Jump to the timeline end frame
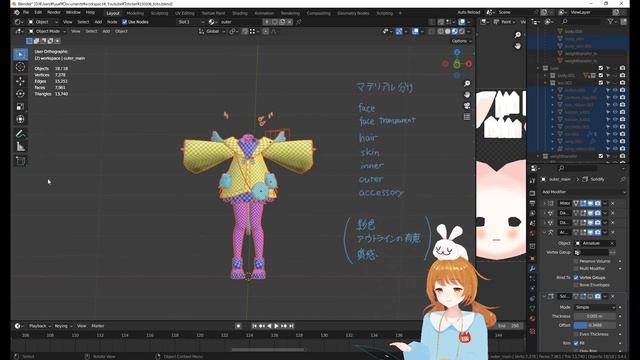This screenshot has width=640, height=360. point(291,326)
